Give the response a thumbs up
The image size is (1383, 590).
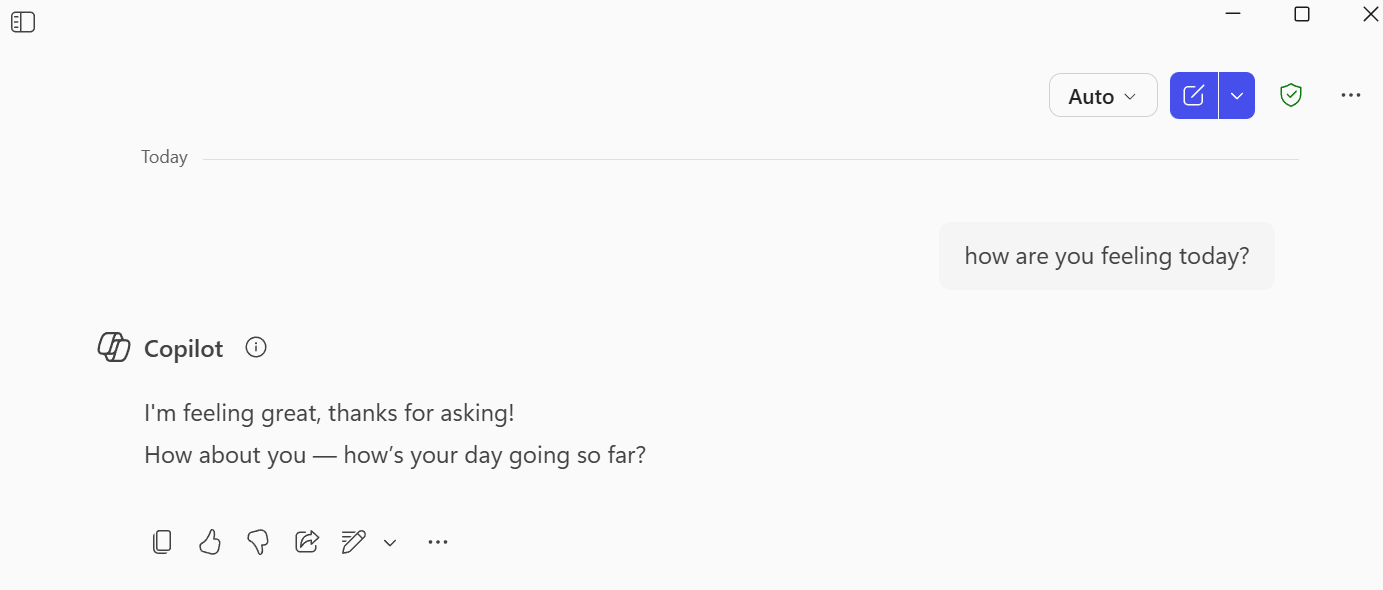[x=209, y=542]
